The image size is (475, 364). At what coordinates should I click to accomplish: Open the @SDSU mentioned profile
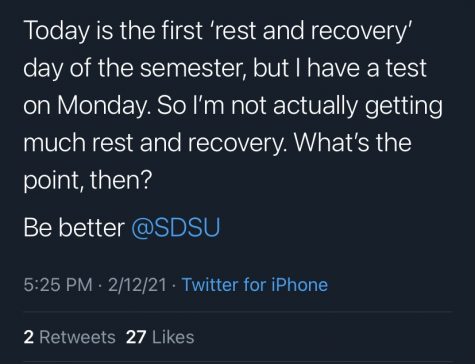tap(176, 228)
